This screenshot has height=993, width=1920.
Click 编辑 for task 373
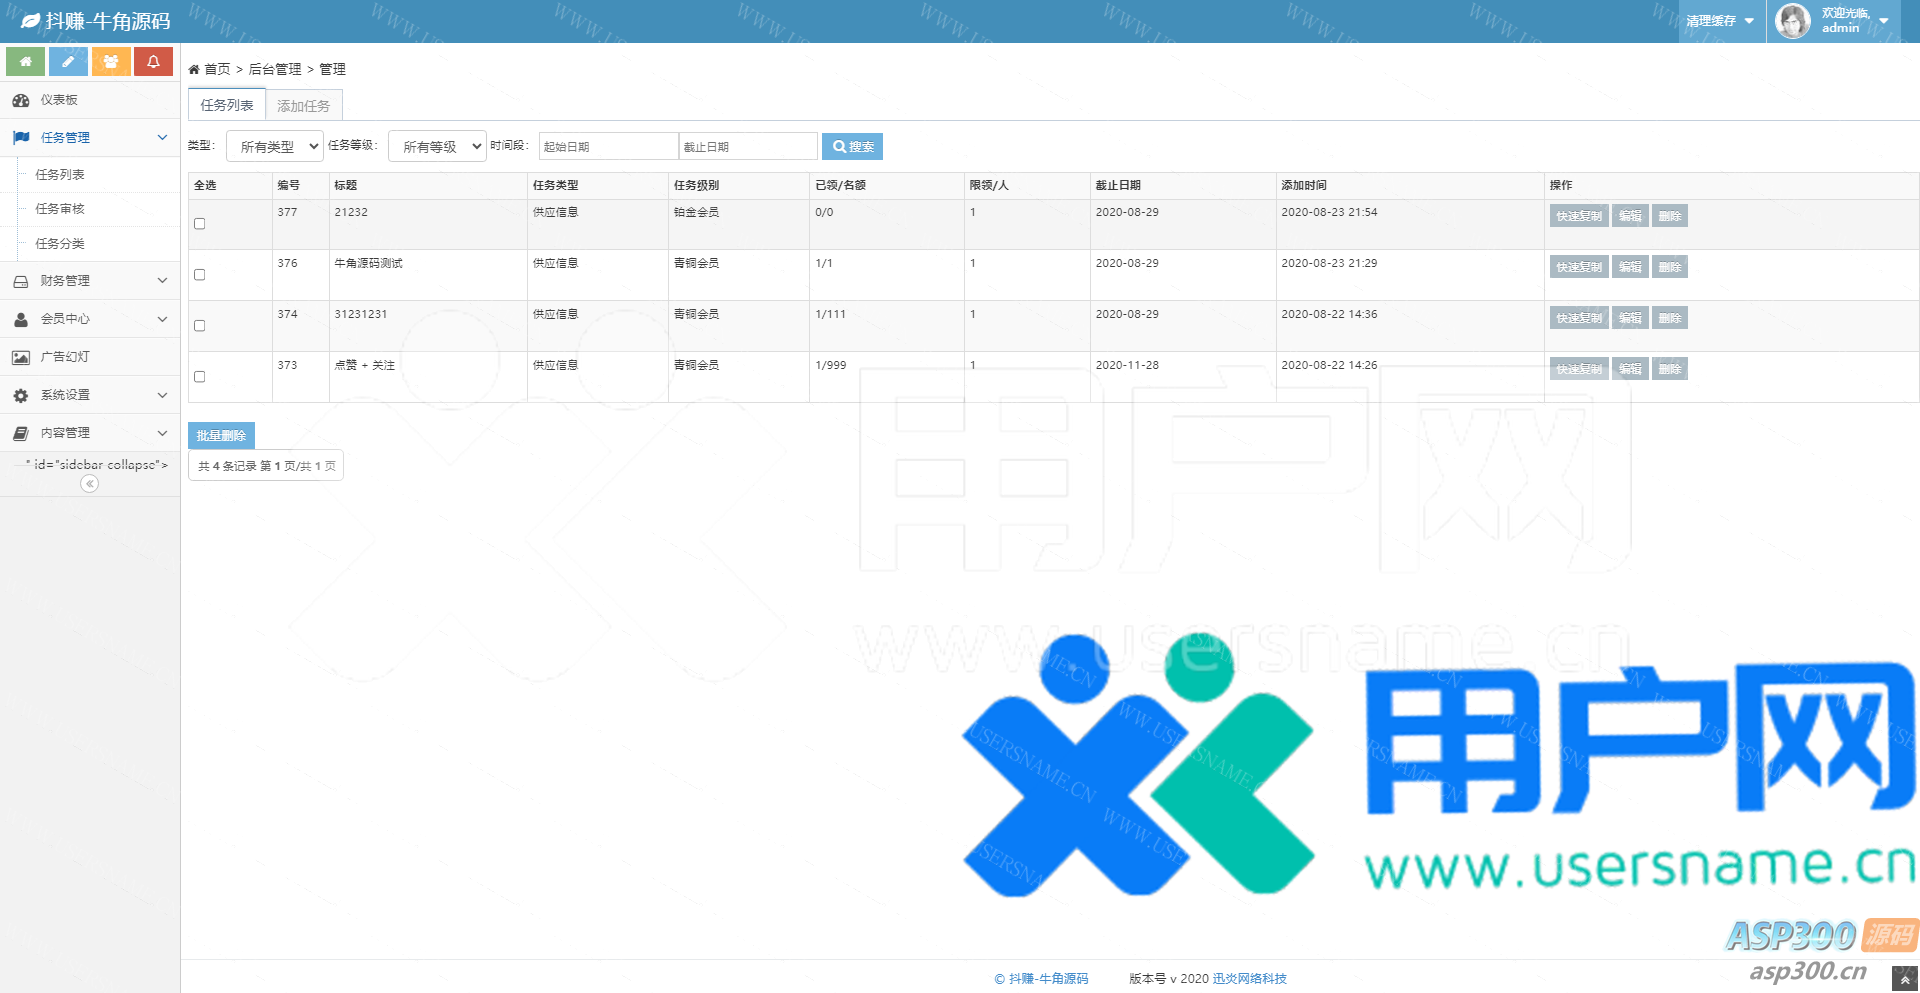[1630, 369]
